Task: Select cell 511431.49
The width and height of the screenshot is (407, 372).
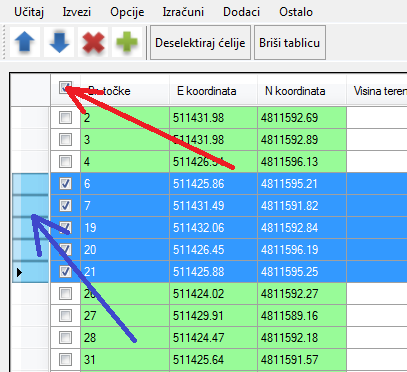Action: tap(213, 205)
